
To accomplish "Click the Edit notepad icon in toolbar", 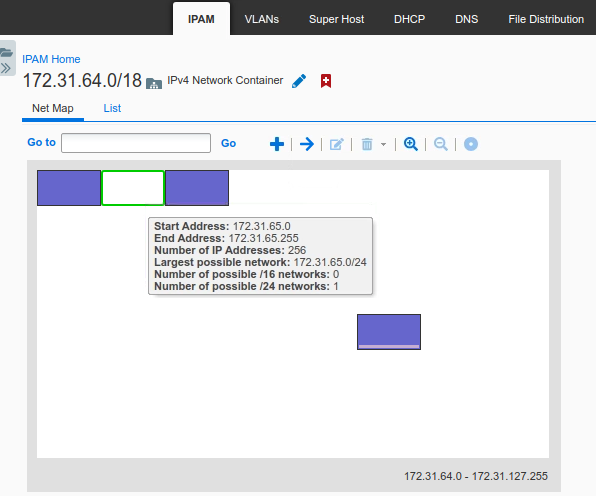I will [336, 144].
